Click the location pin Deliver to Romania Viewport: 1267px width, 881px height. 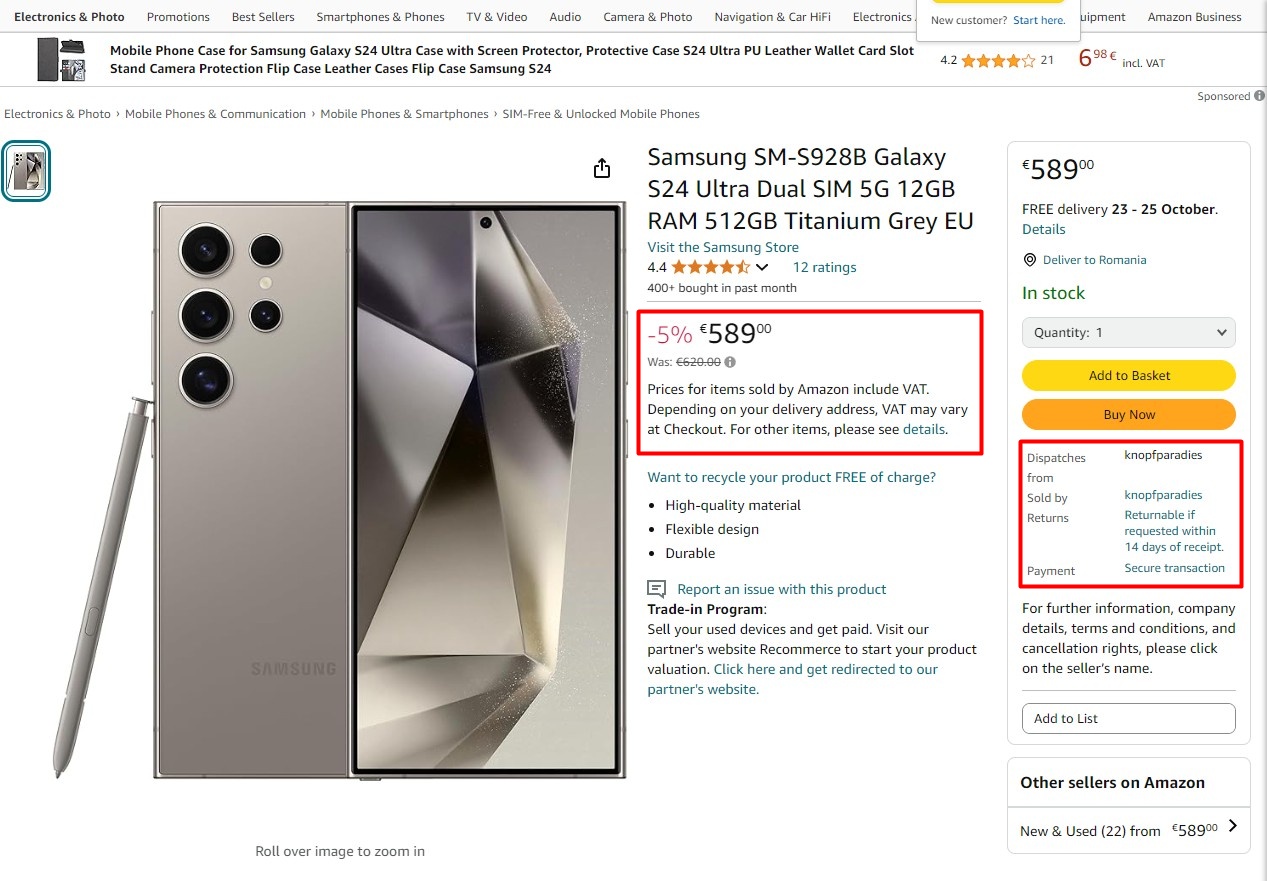1030,260
